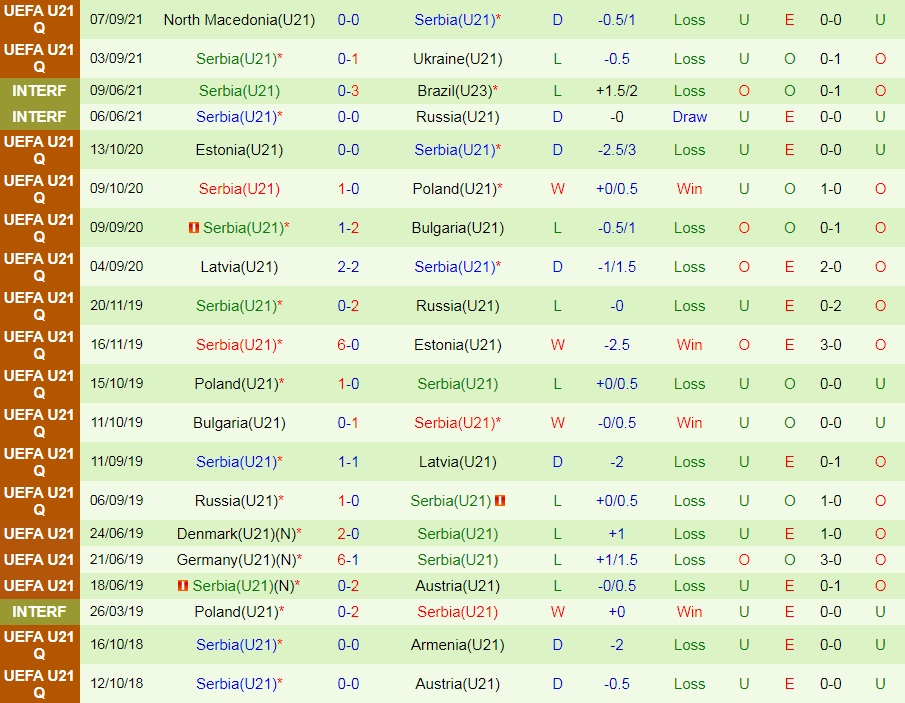Select the Brazil(U23) team link
The width and height of the screenshot is (905, 703).
point(454,91)
